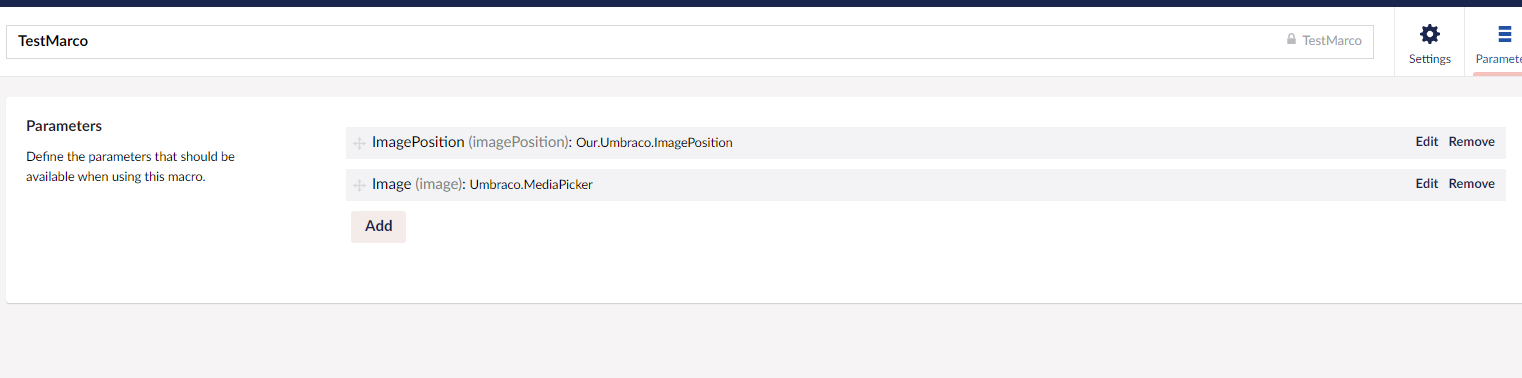Remove the ImagePosition parameter
The height and width of the screenshot is (378, 1522).
coord(1471,142)
